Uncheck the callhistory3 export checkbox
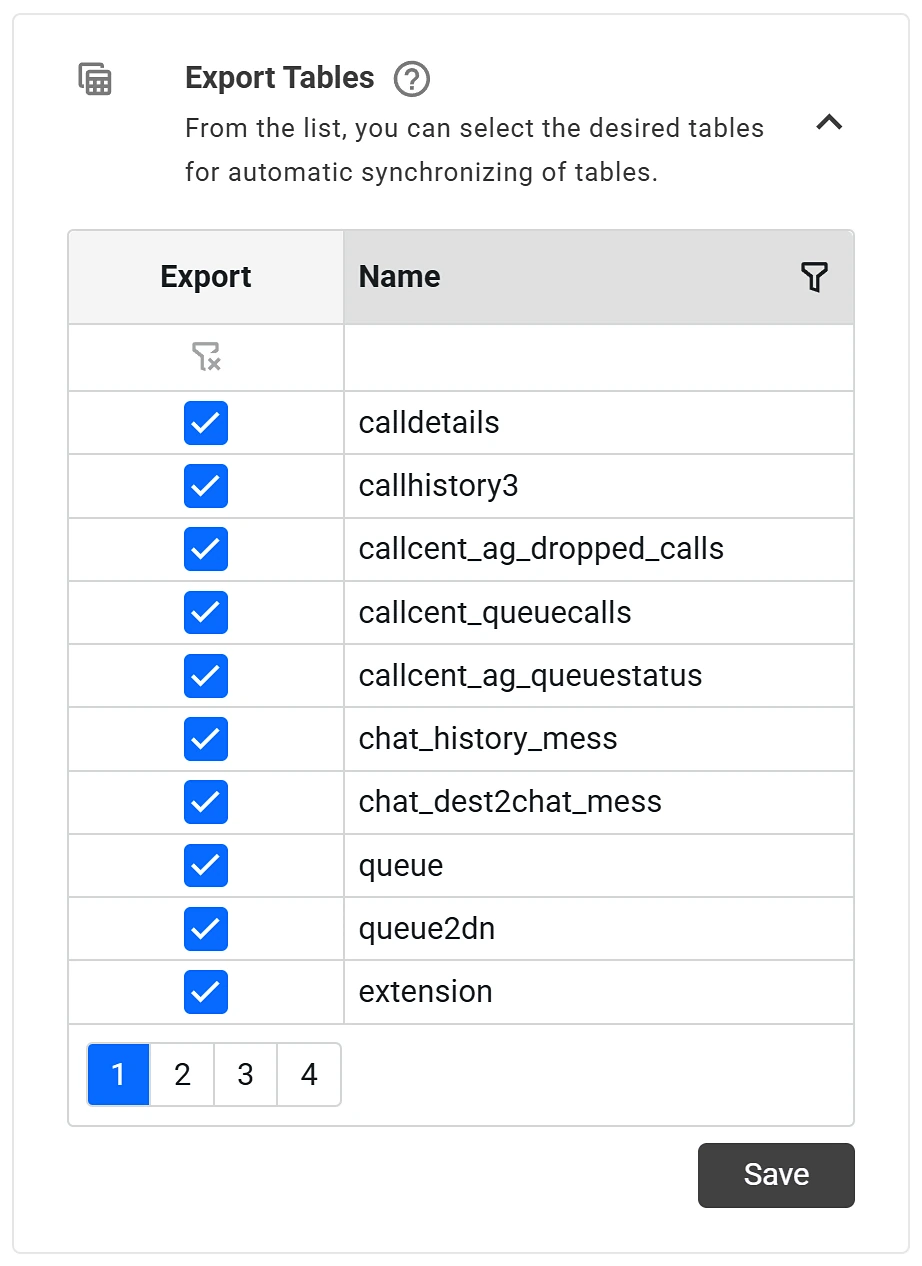The width and height of the screenshot is (922, 1266). pyautogui.click(x=206, y=486)
